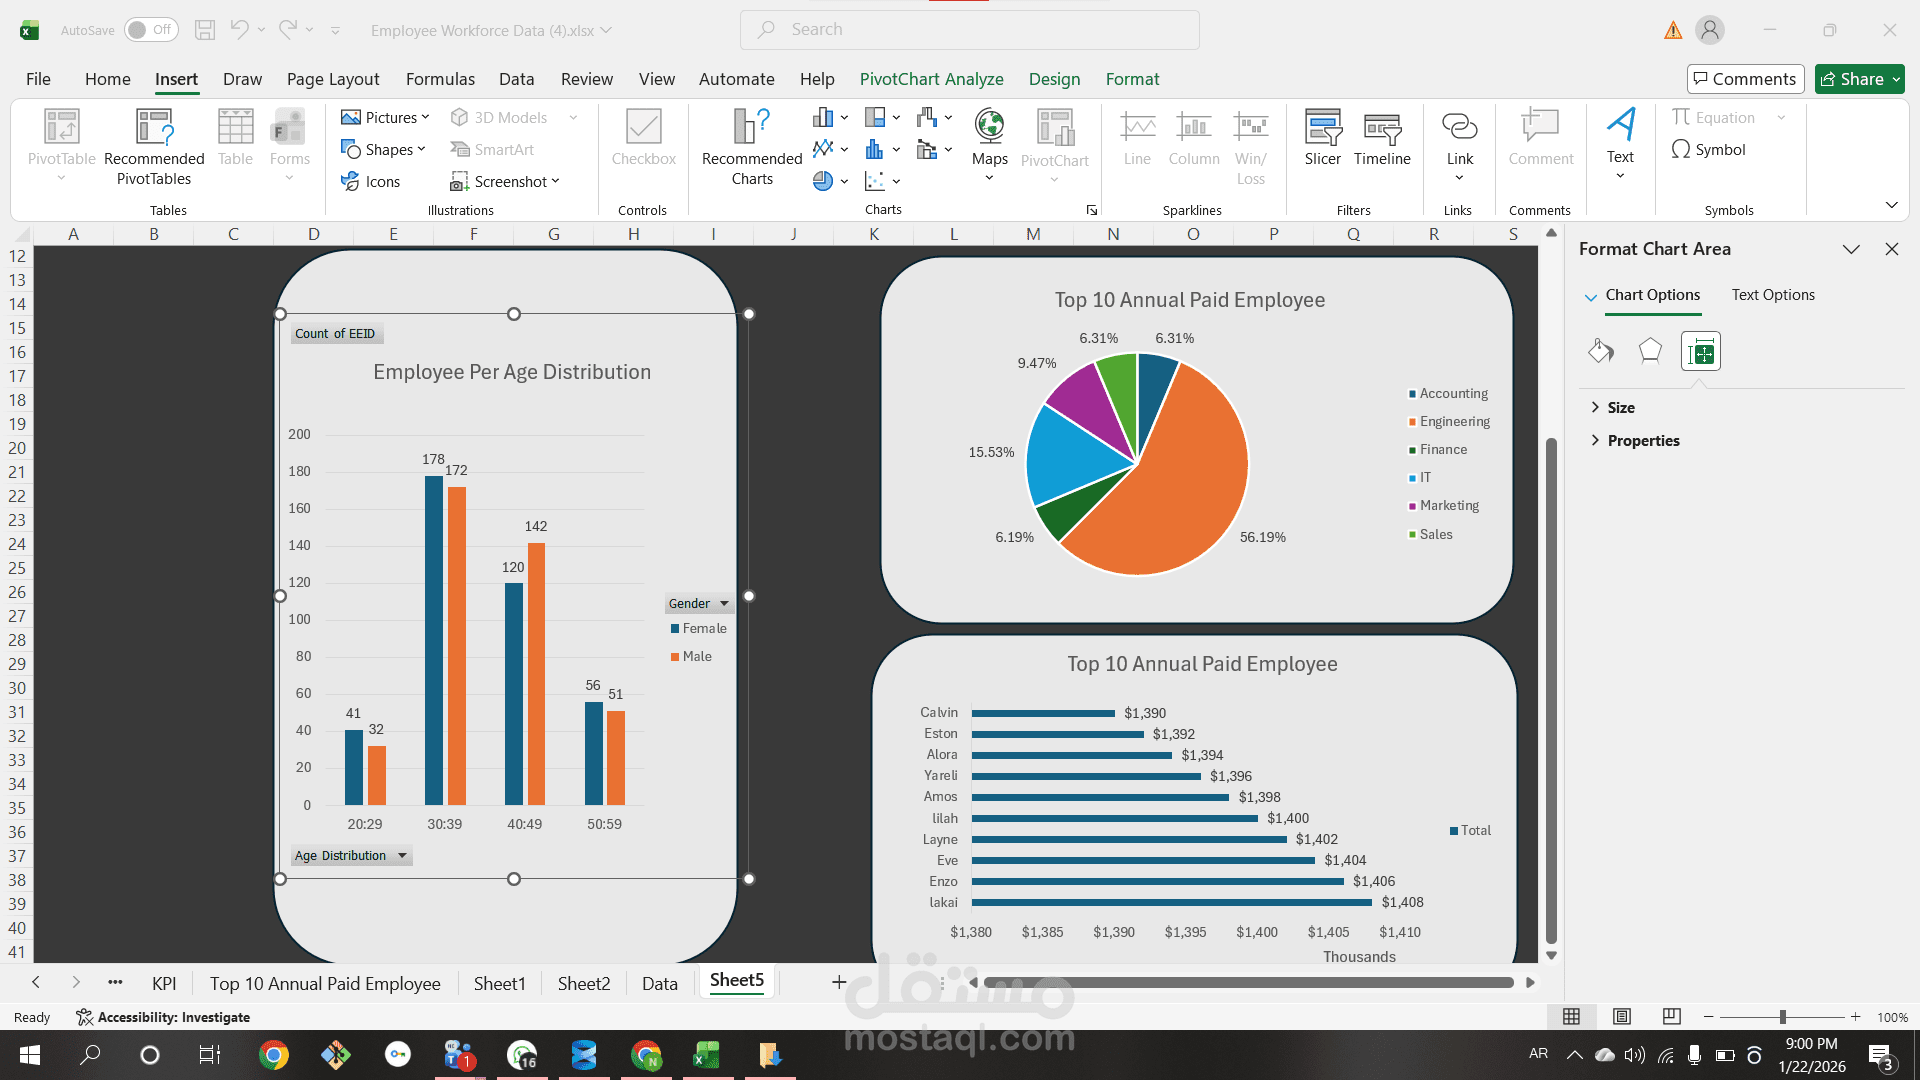The width and height of the screenshot is (1920, 1080).
Task: Click the Count of EEID field button
Action: tap(335, 334)
